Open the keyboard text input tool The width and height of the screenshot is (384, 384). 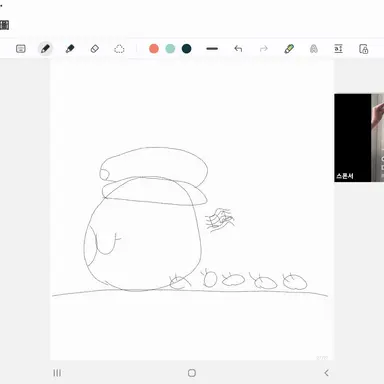[x=21, y=49]
